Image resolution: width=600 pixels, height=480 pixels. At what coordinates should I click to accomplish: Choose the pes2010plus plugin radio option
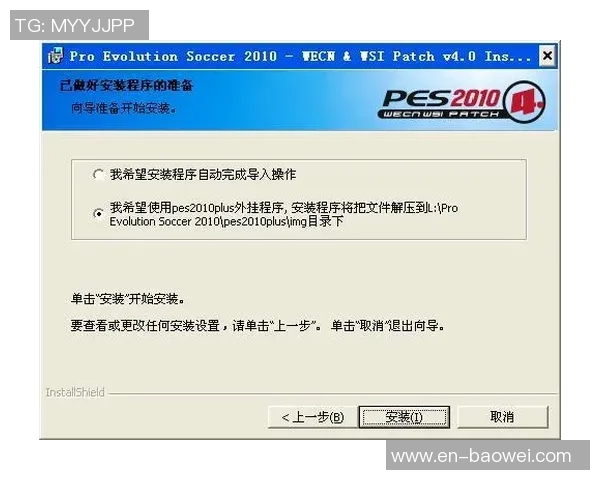click(98, 213)
